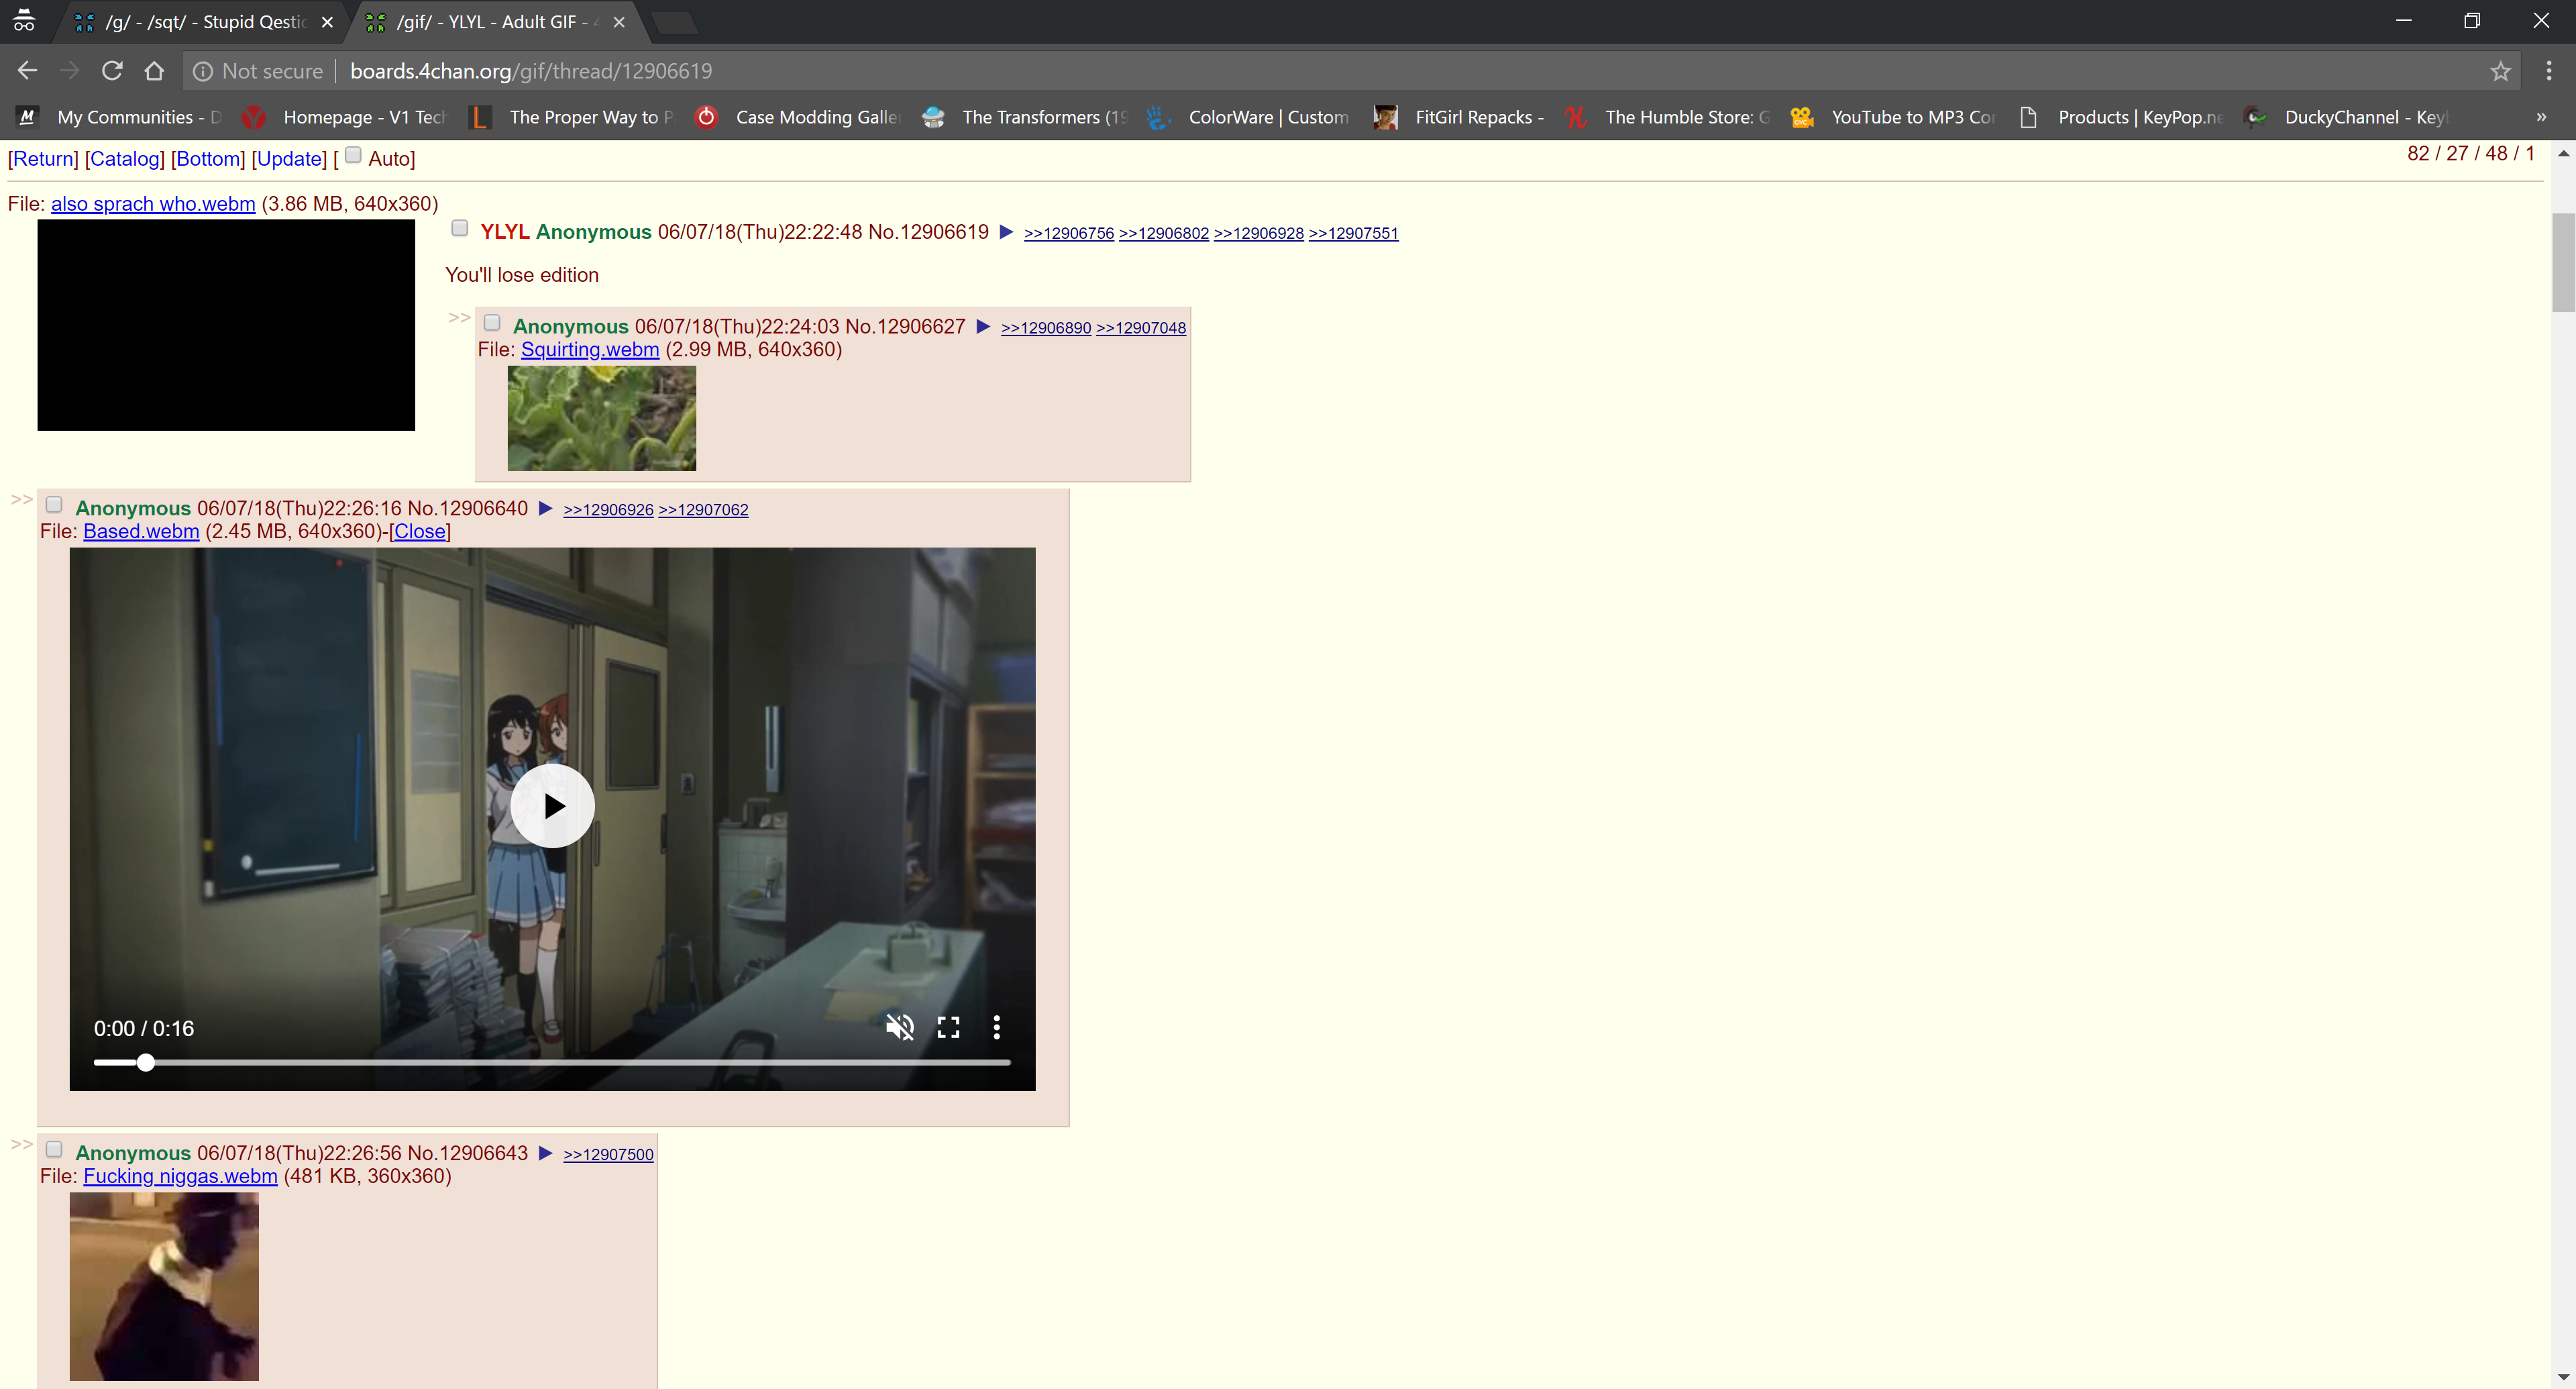Open The Transformers bookmark
Screen dimensions: 2576x1389
click(1025, 117)
